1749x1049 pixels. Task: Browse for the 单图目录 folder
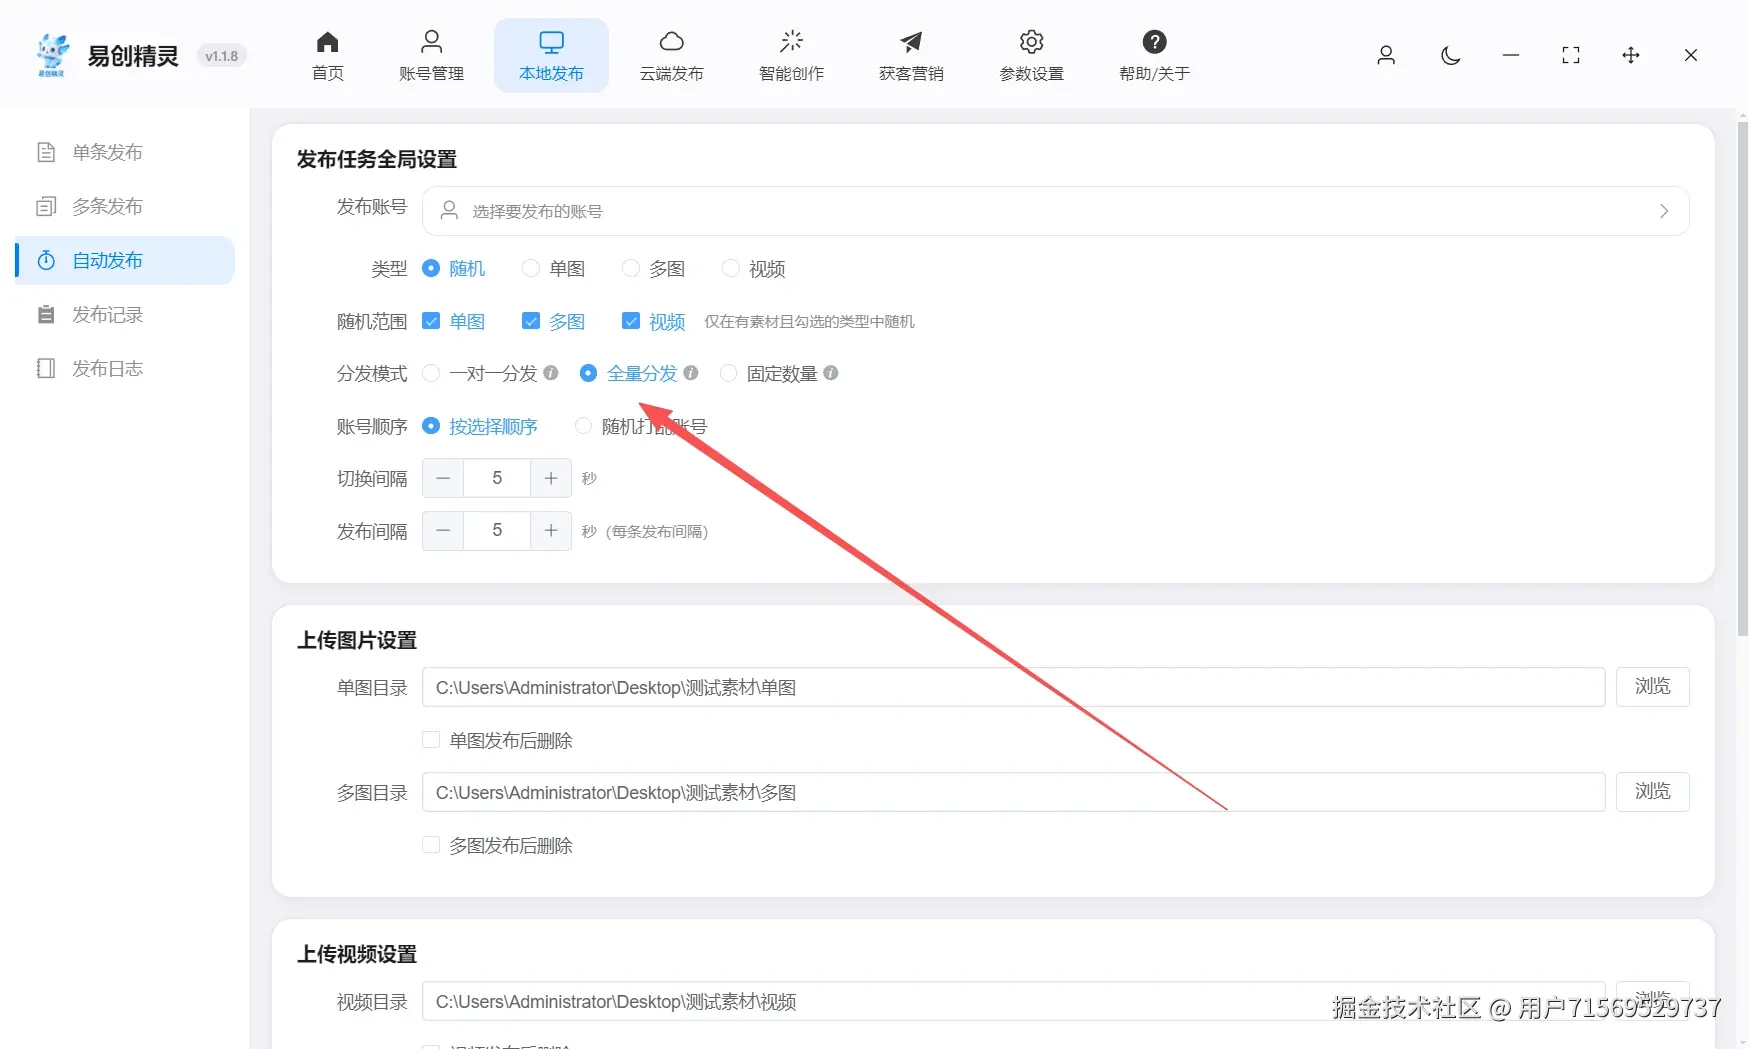point(1652,687)
